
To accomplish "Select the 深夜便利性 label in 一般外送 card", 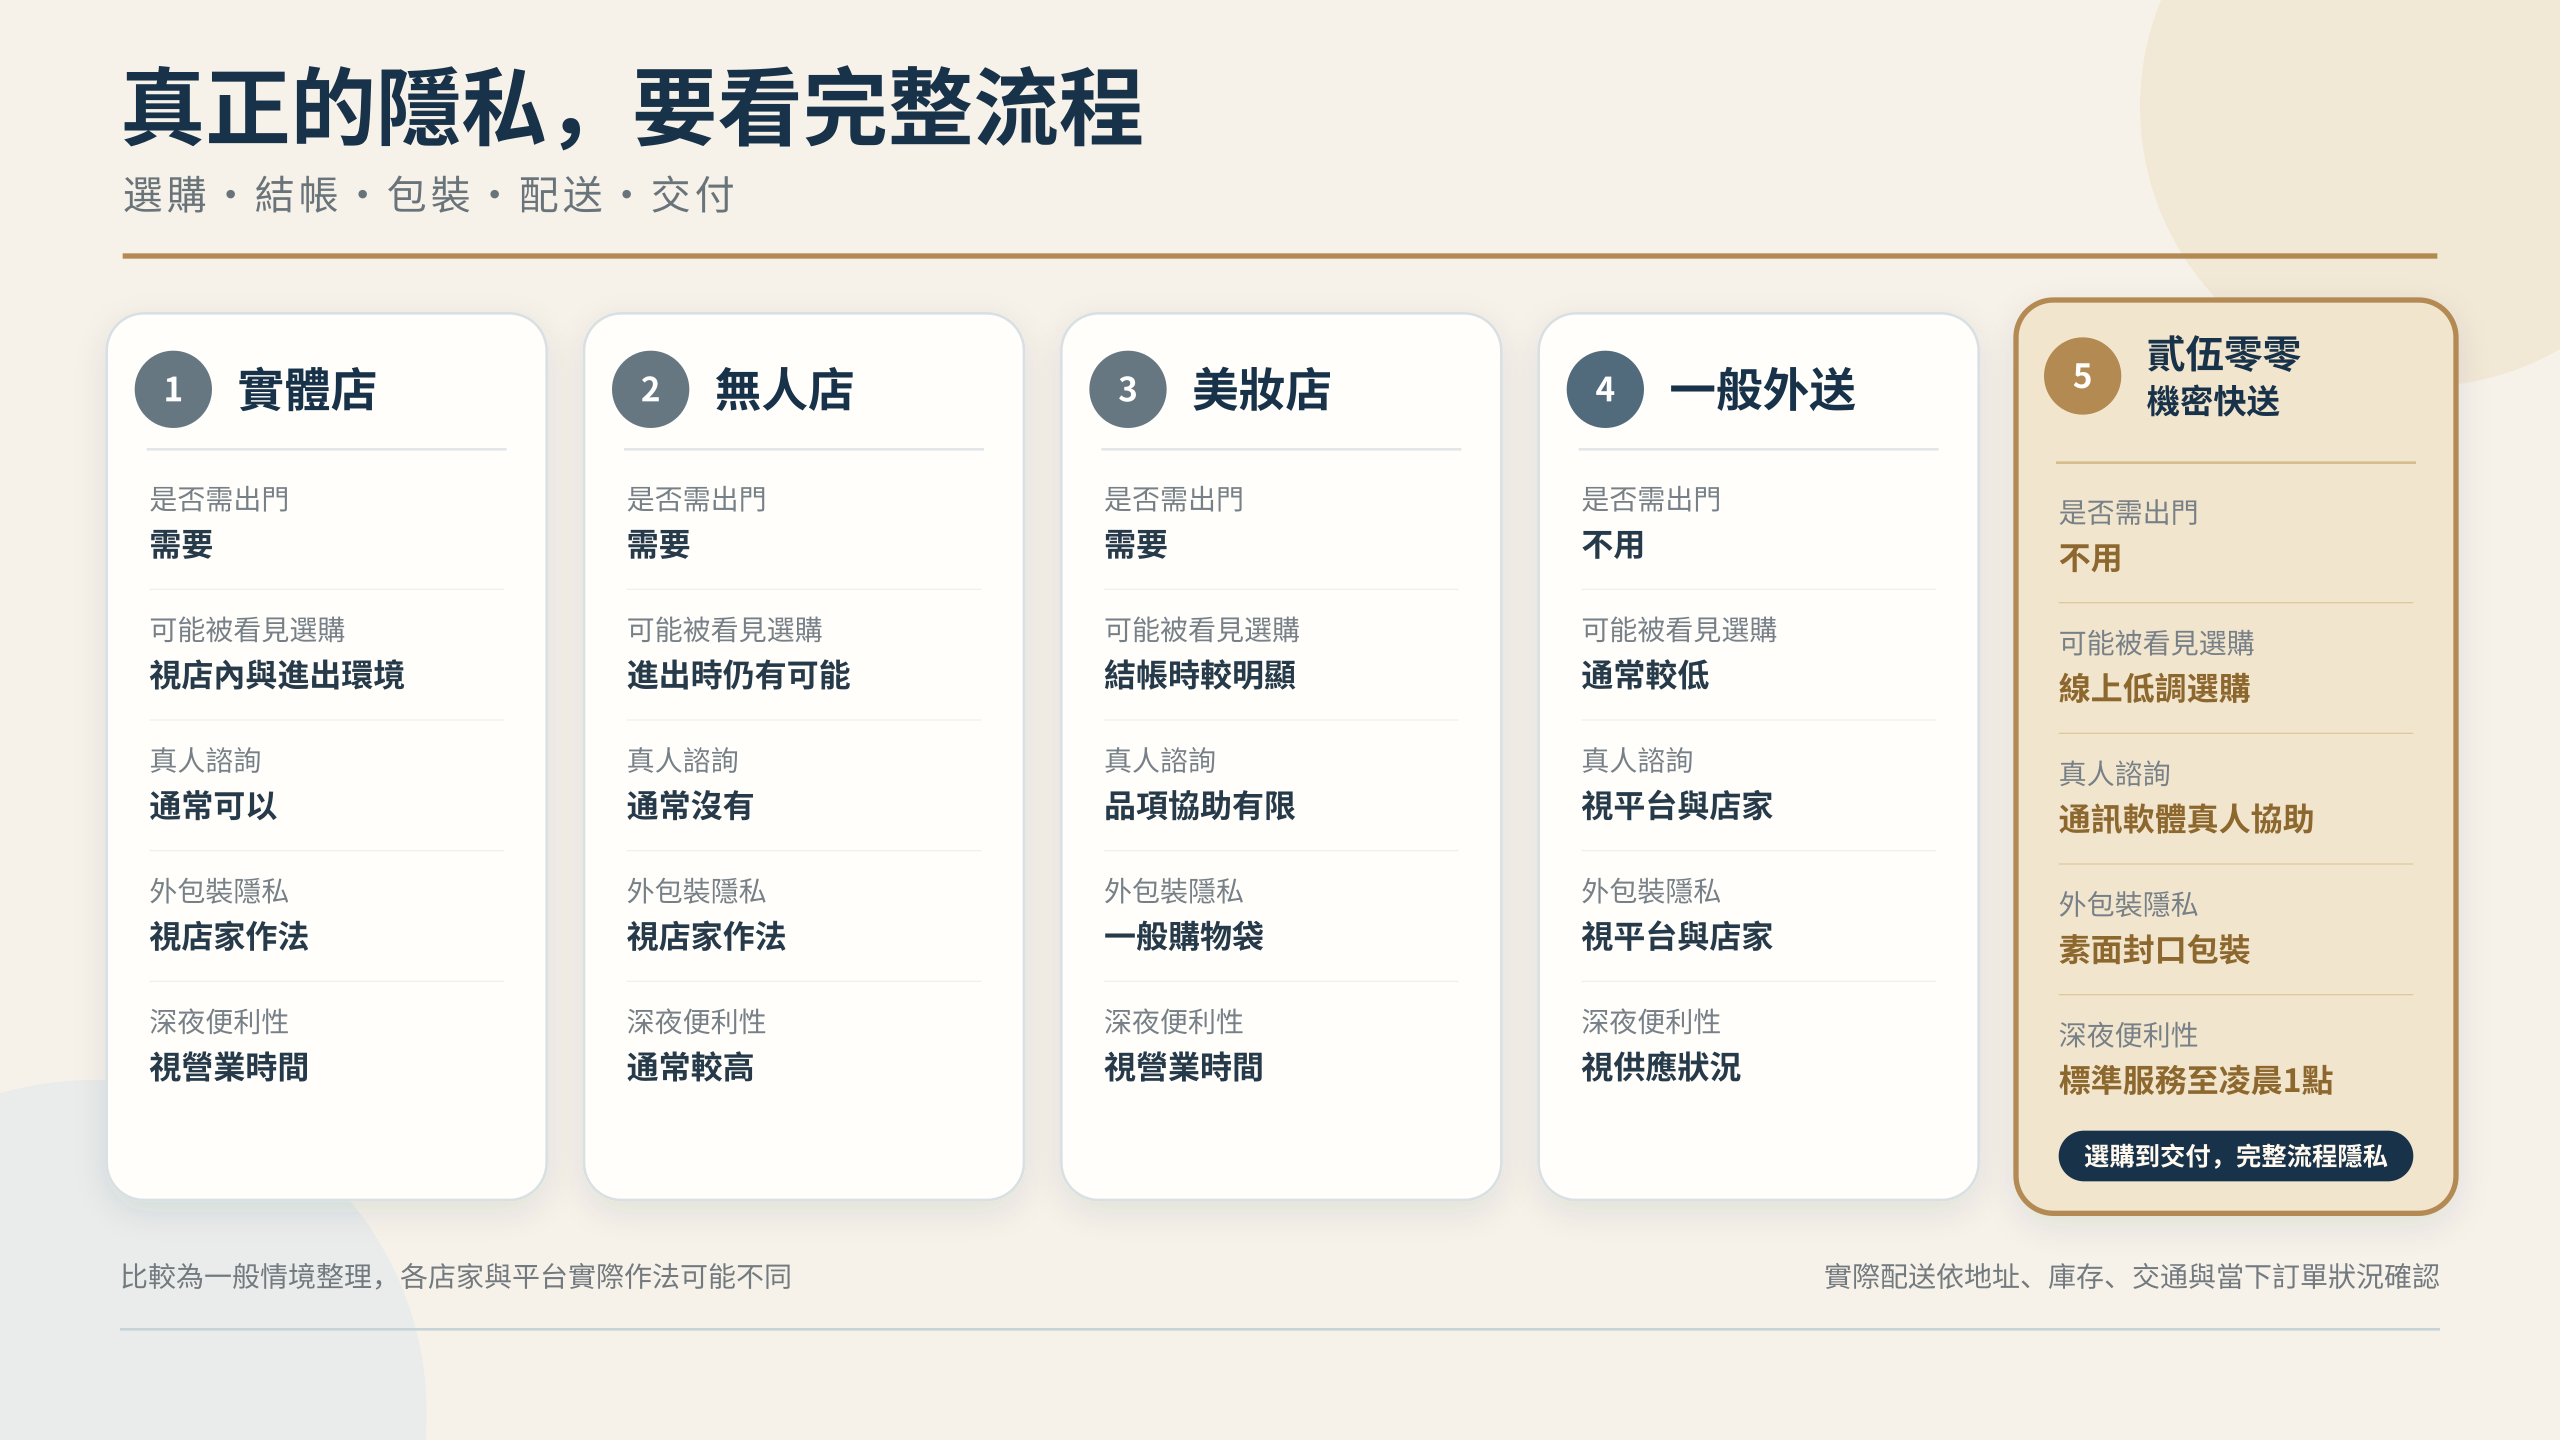I will coord(1651,1022).
